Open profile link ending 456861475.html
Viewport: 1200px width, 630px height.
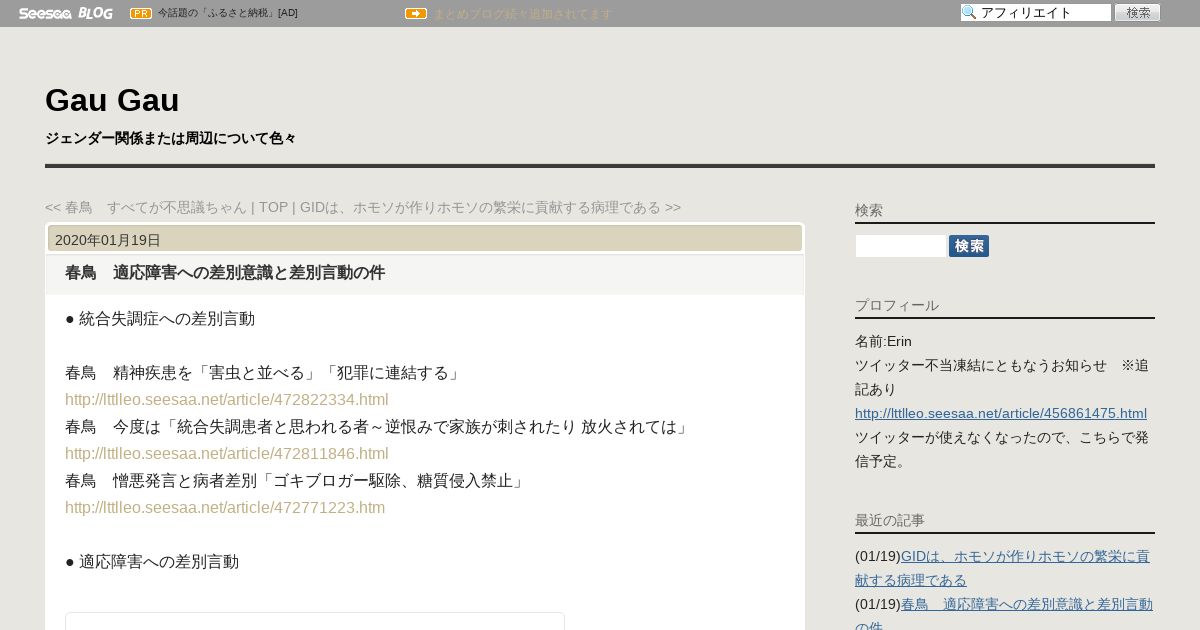[1001, 413]
